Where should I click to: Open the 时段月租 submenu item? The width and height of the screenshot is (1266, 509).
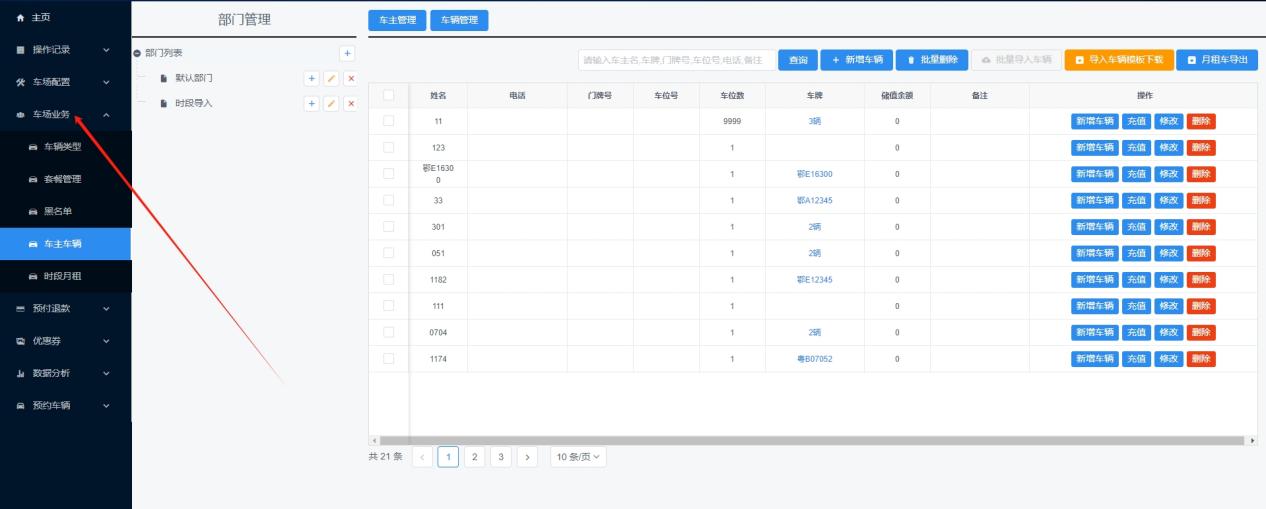65,276
